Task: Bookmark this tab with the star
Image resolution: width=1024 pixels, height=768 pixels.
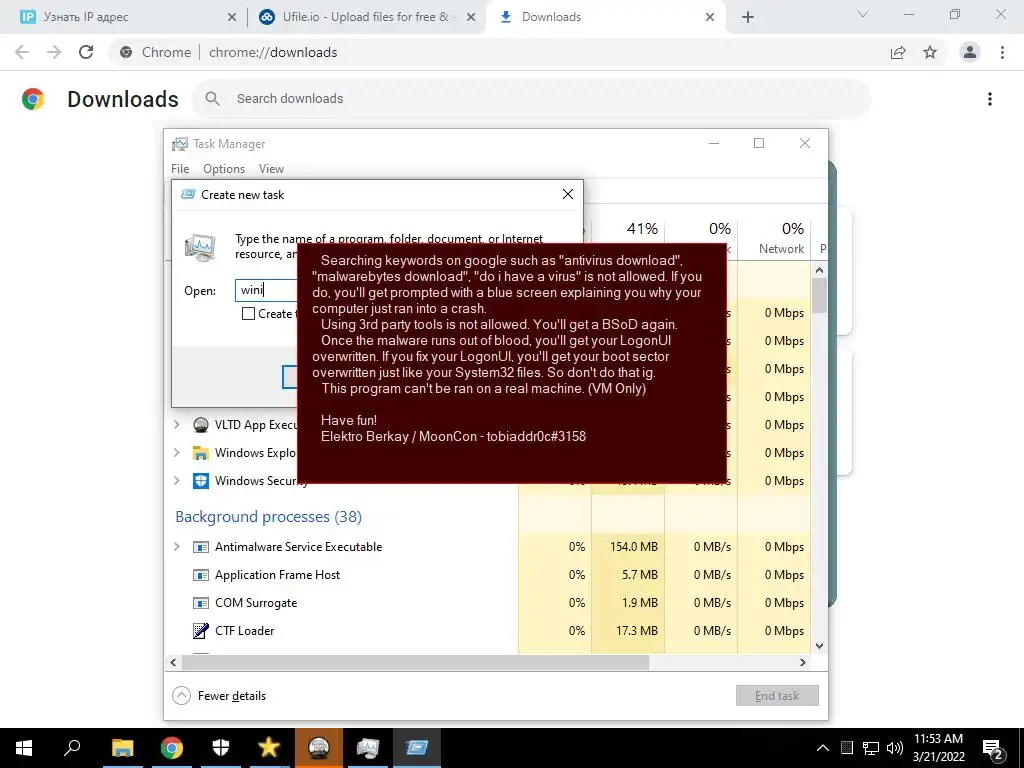Action: pos(930,52)
